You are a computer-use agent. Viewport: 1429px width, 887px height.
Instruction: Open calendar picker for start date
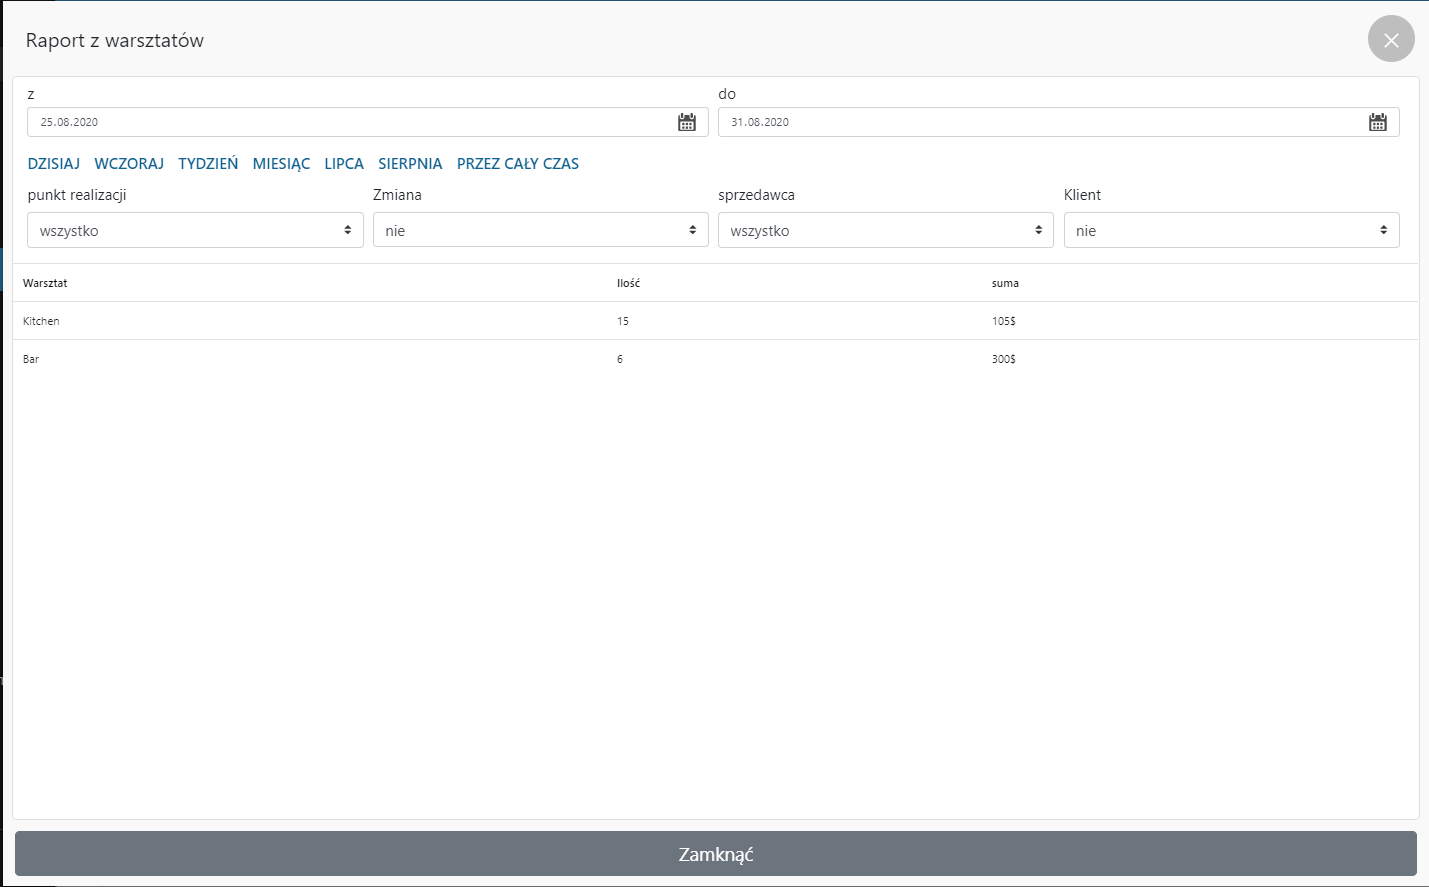687,122
